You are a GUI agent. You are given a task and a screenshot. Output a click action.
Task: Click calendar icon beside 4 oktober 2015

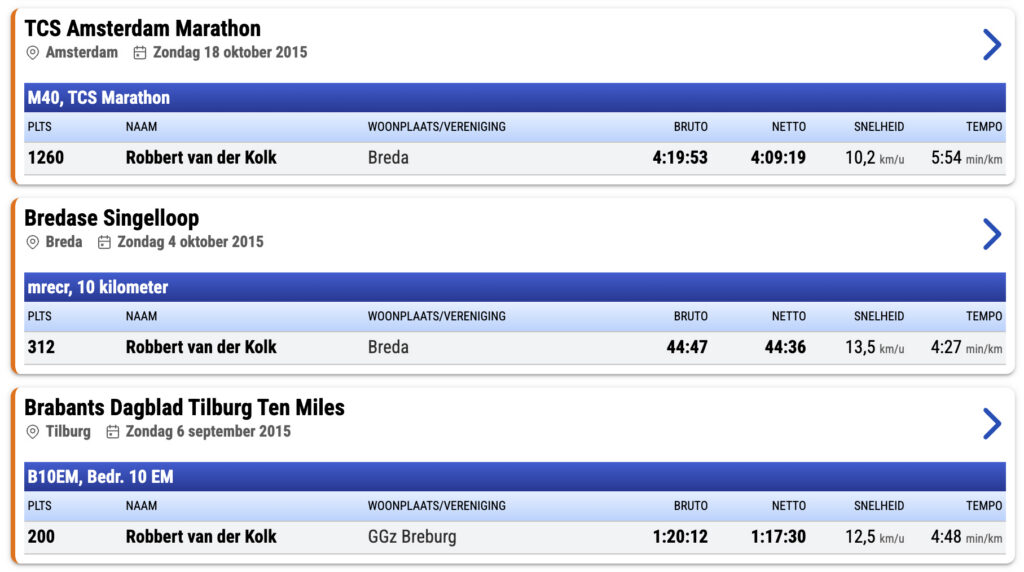(104, 242)
